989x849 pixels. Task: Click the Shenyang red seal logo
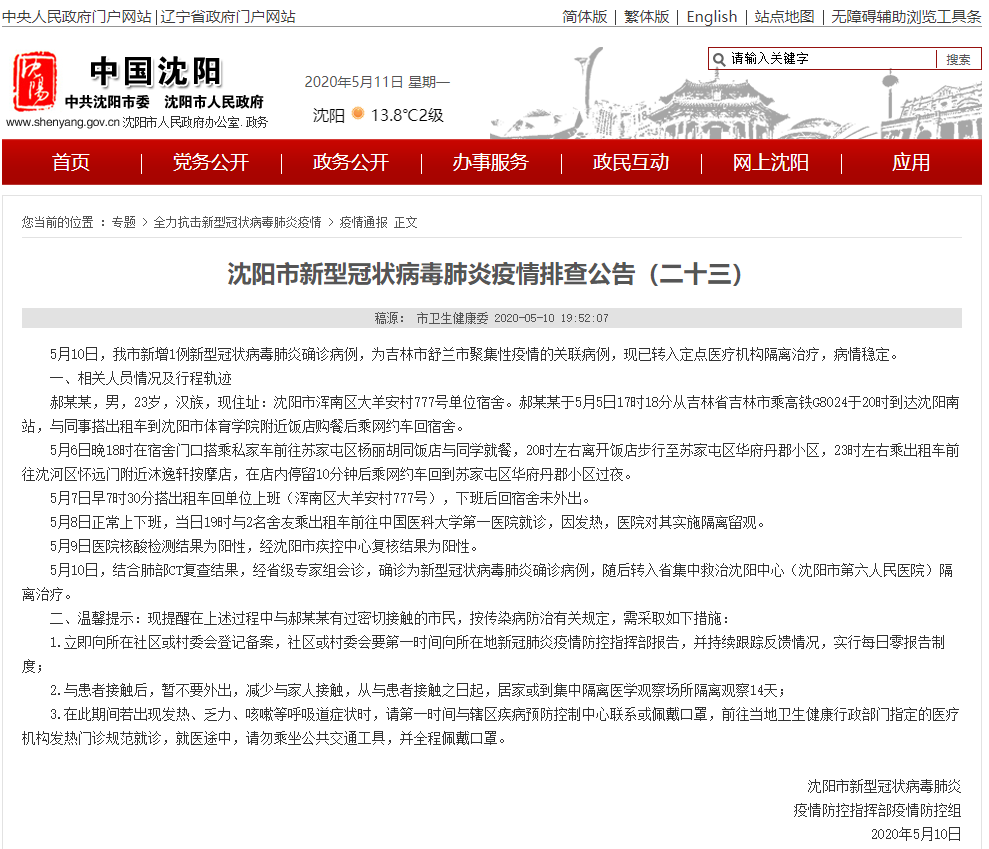coord(35,80)
